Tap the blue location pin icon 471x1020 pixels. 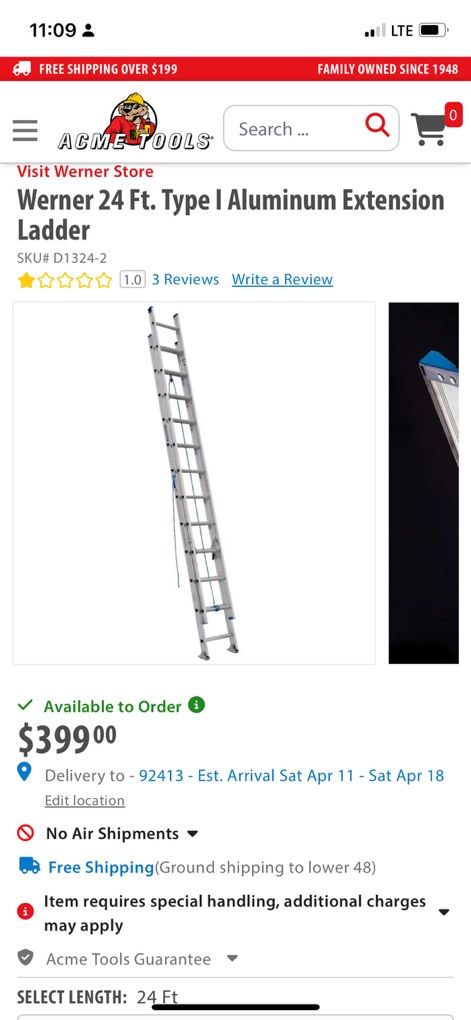pyautogui.click(x=25, y=772)
